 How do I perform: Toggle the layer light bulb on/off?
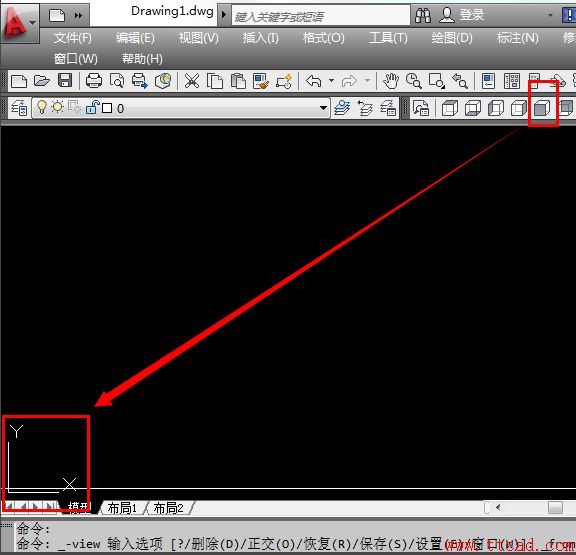[42, 108]
